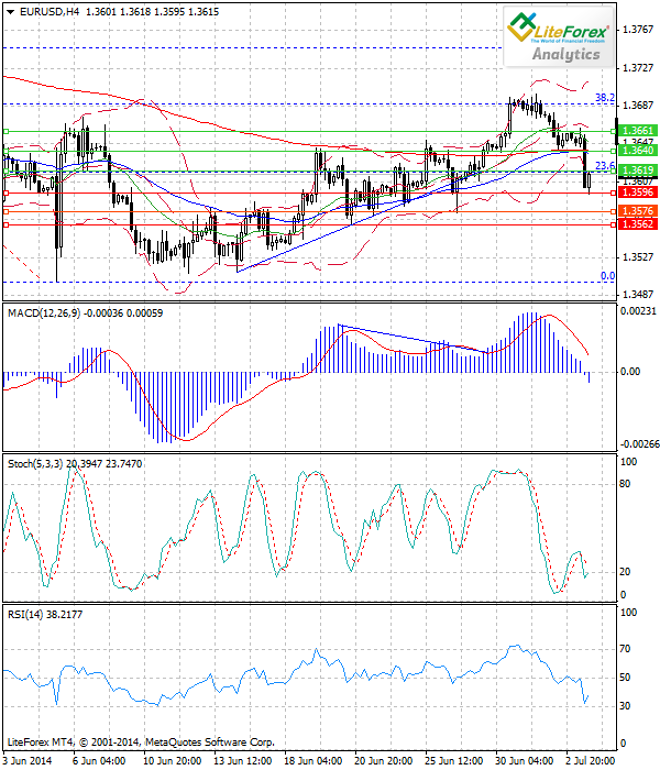The image size is (660, 770).
Task: Click the 18 Jun 04:00 time axis label
Action: pyautogui.click(x=313, y=761)
